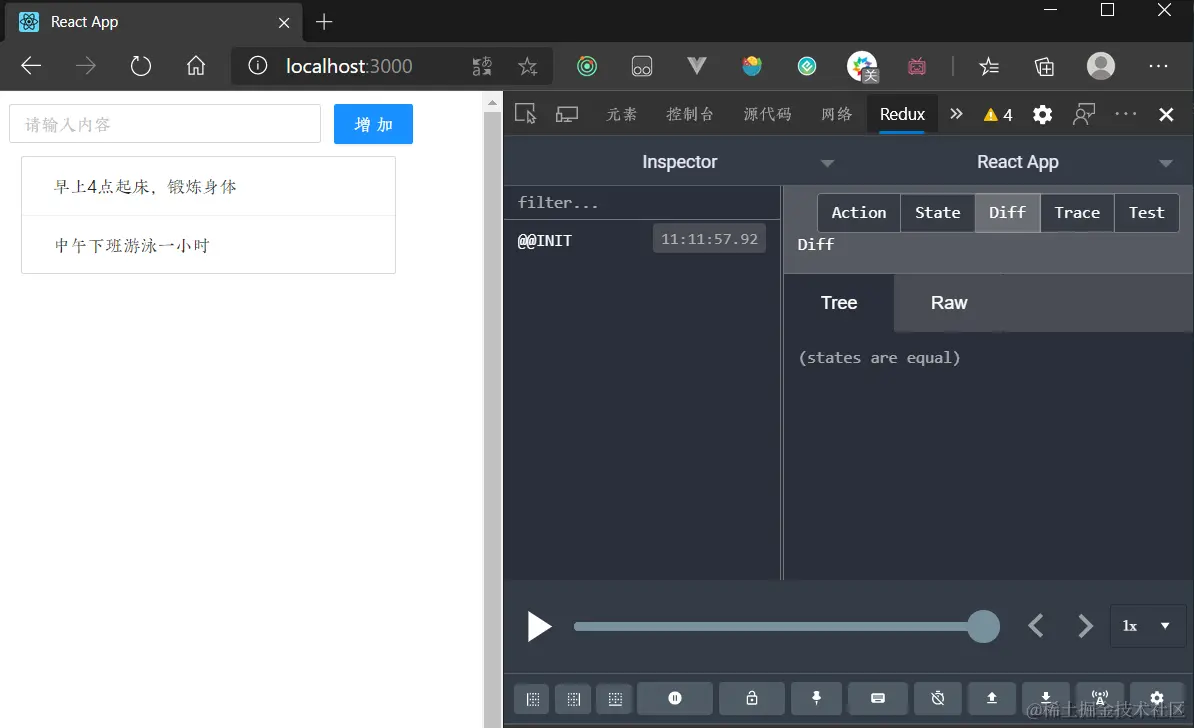This screenshot has height=728, width=1194.
Task: Click the filter actions input field
Action: pos(642,203)
